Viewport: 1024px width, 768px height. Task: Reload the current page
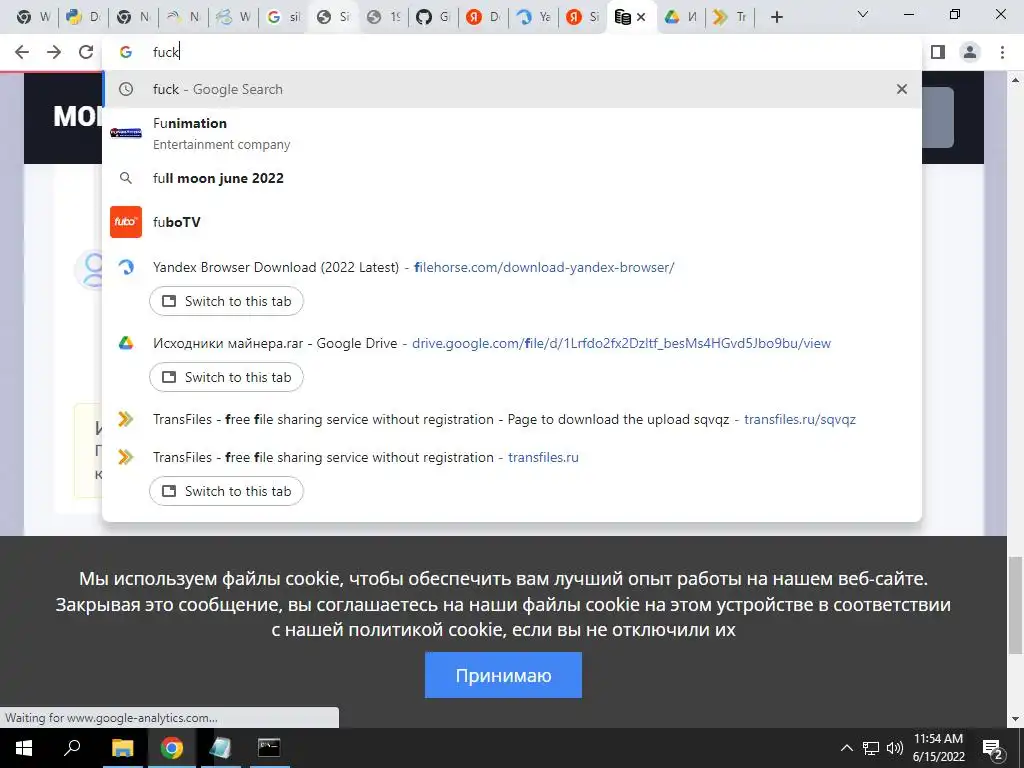(x=86, y=52)
